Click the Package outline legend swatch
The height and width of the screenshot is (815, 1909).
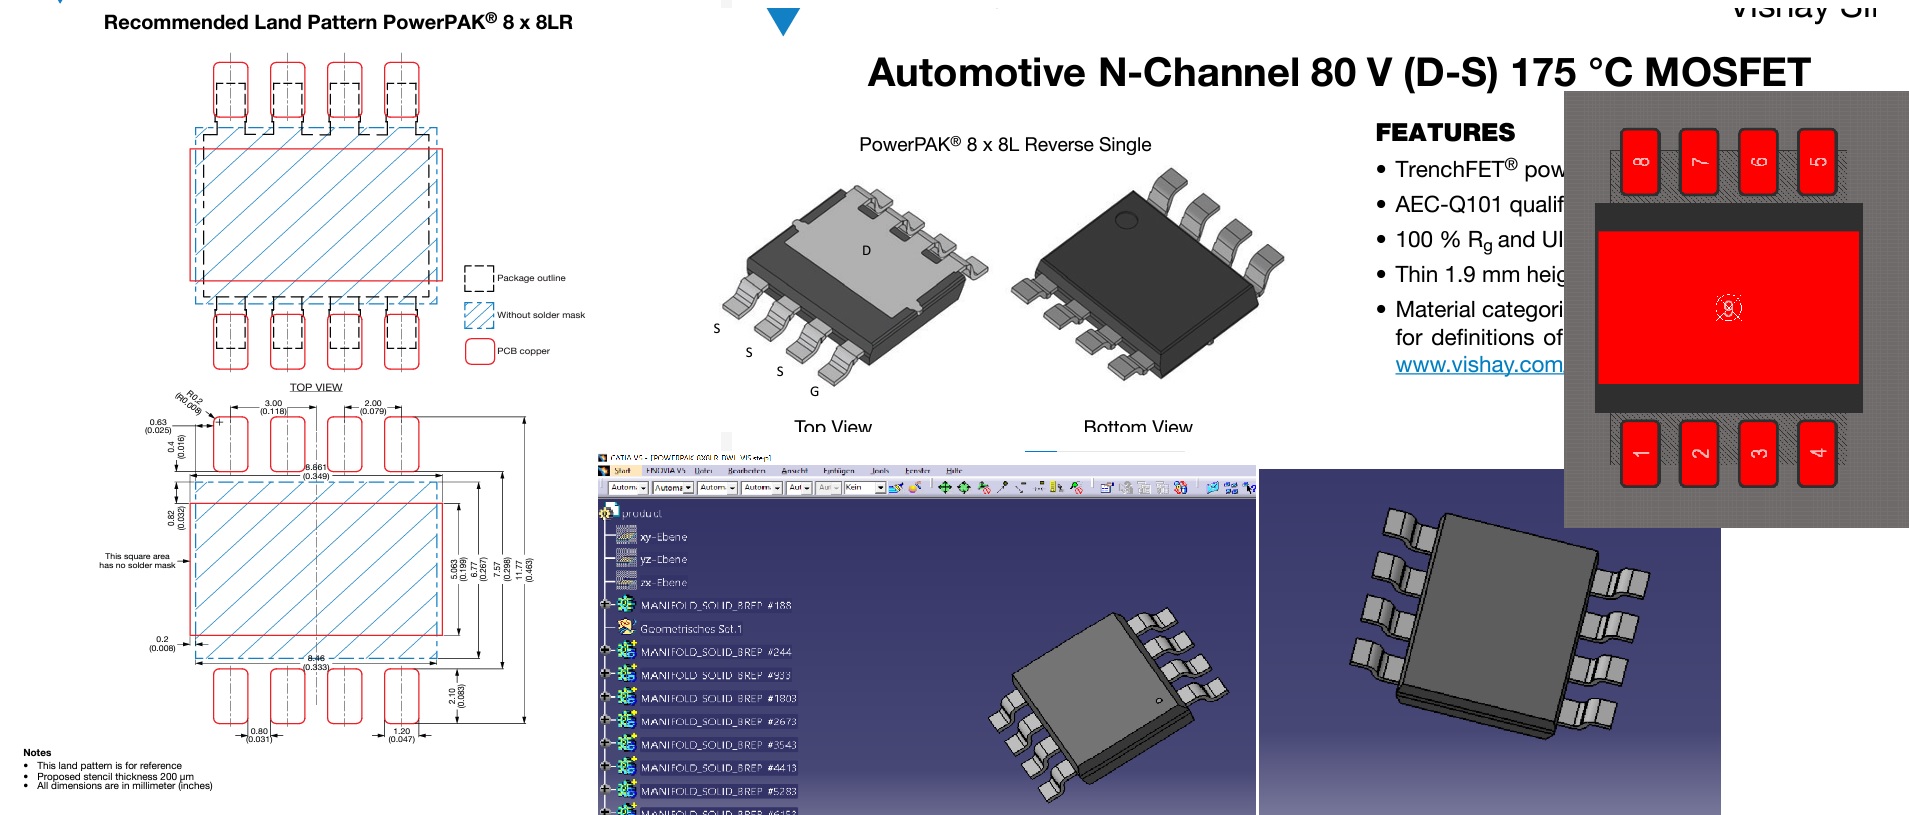tap(479, 278)
